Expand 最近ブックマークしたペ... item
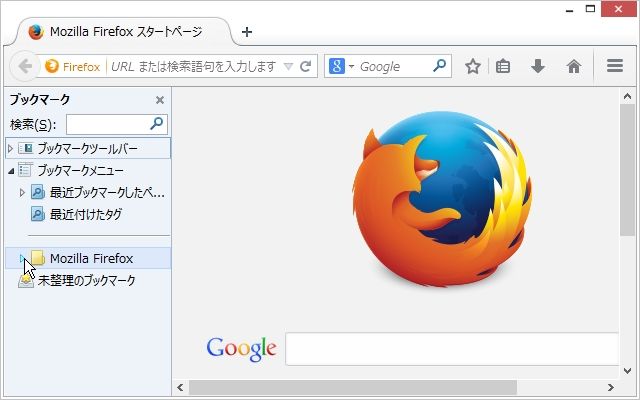The image size is (640, 400). pyautogui.click(x=22, y=192)
